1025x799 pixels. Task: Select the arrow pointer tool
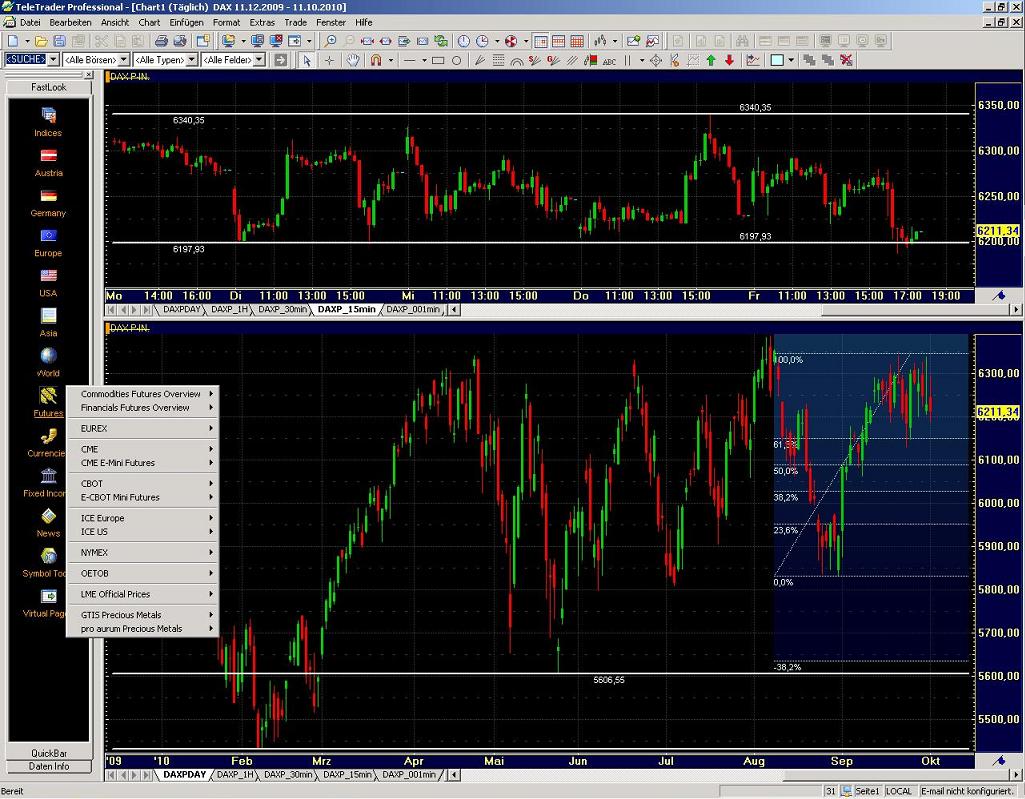pos(307,60)
